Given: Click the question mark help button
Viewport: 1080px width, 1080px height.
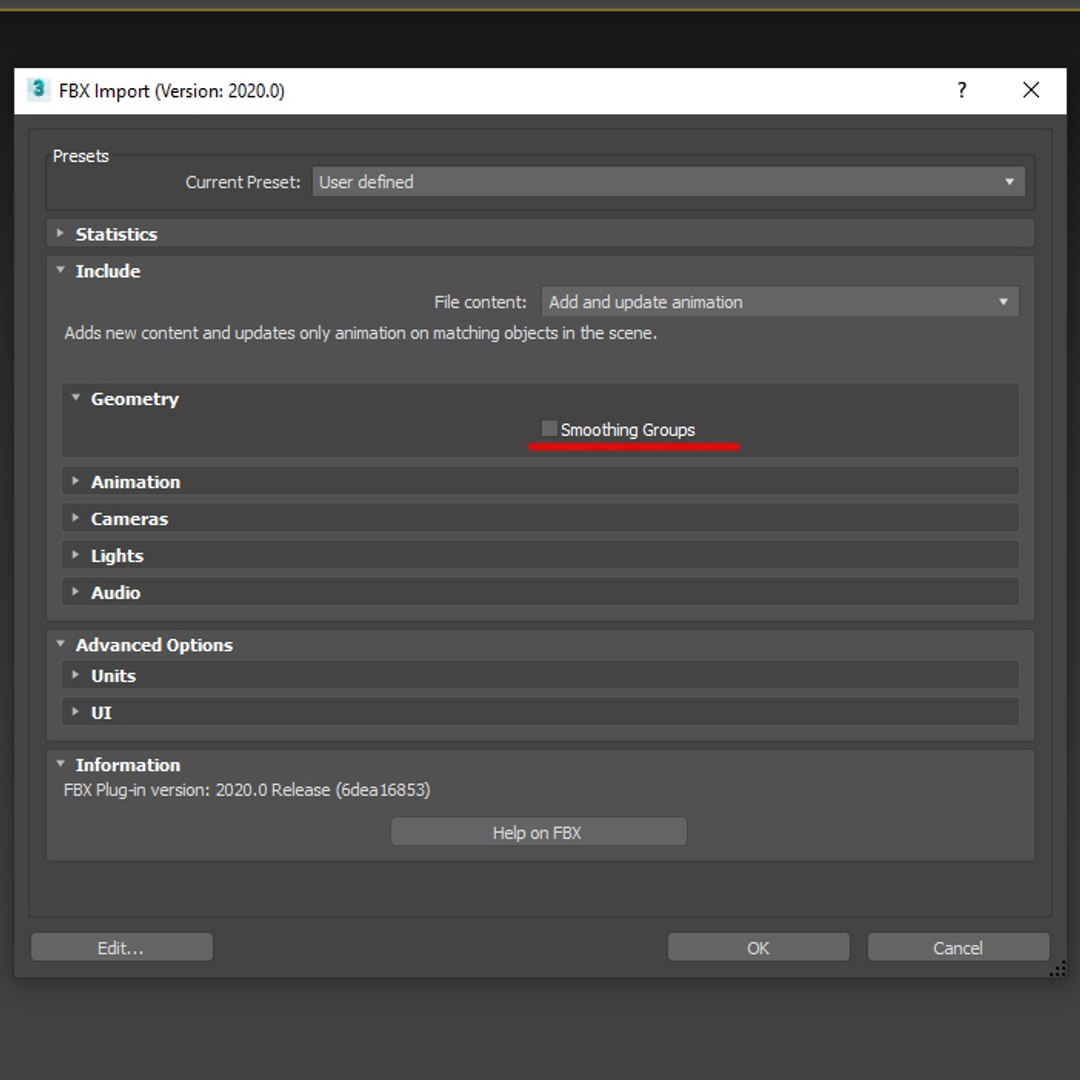Looking at the screenshot, I should tap(962, 90).
